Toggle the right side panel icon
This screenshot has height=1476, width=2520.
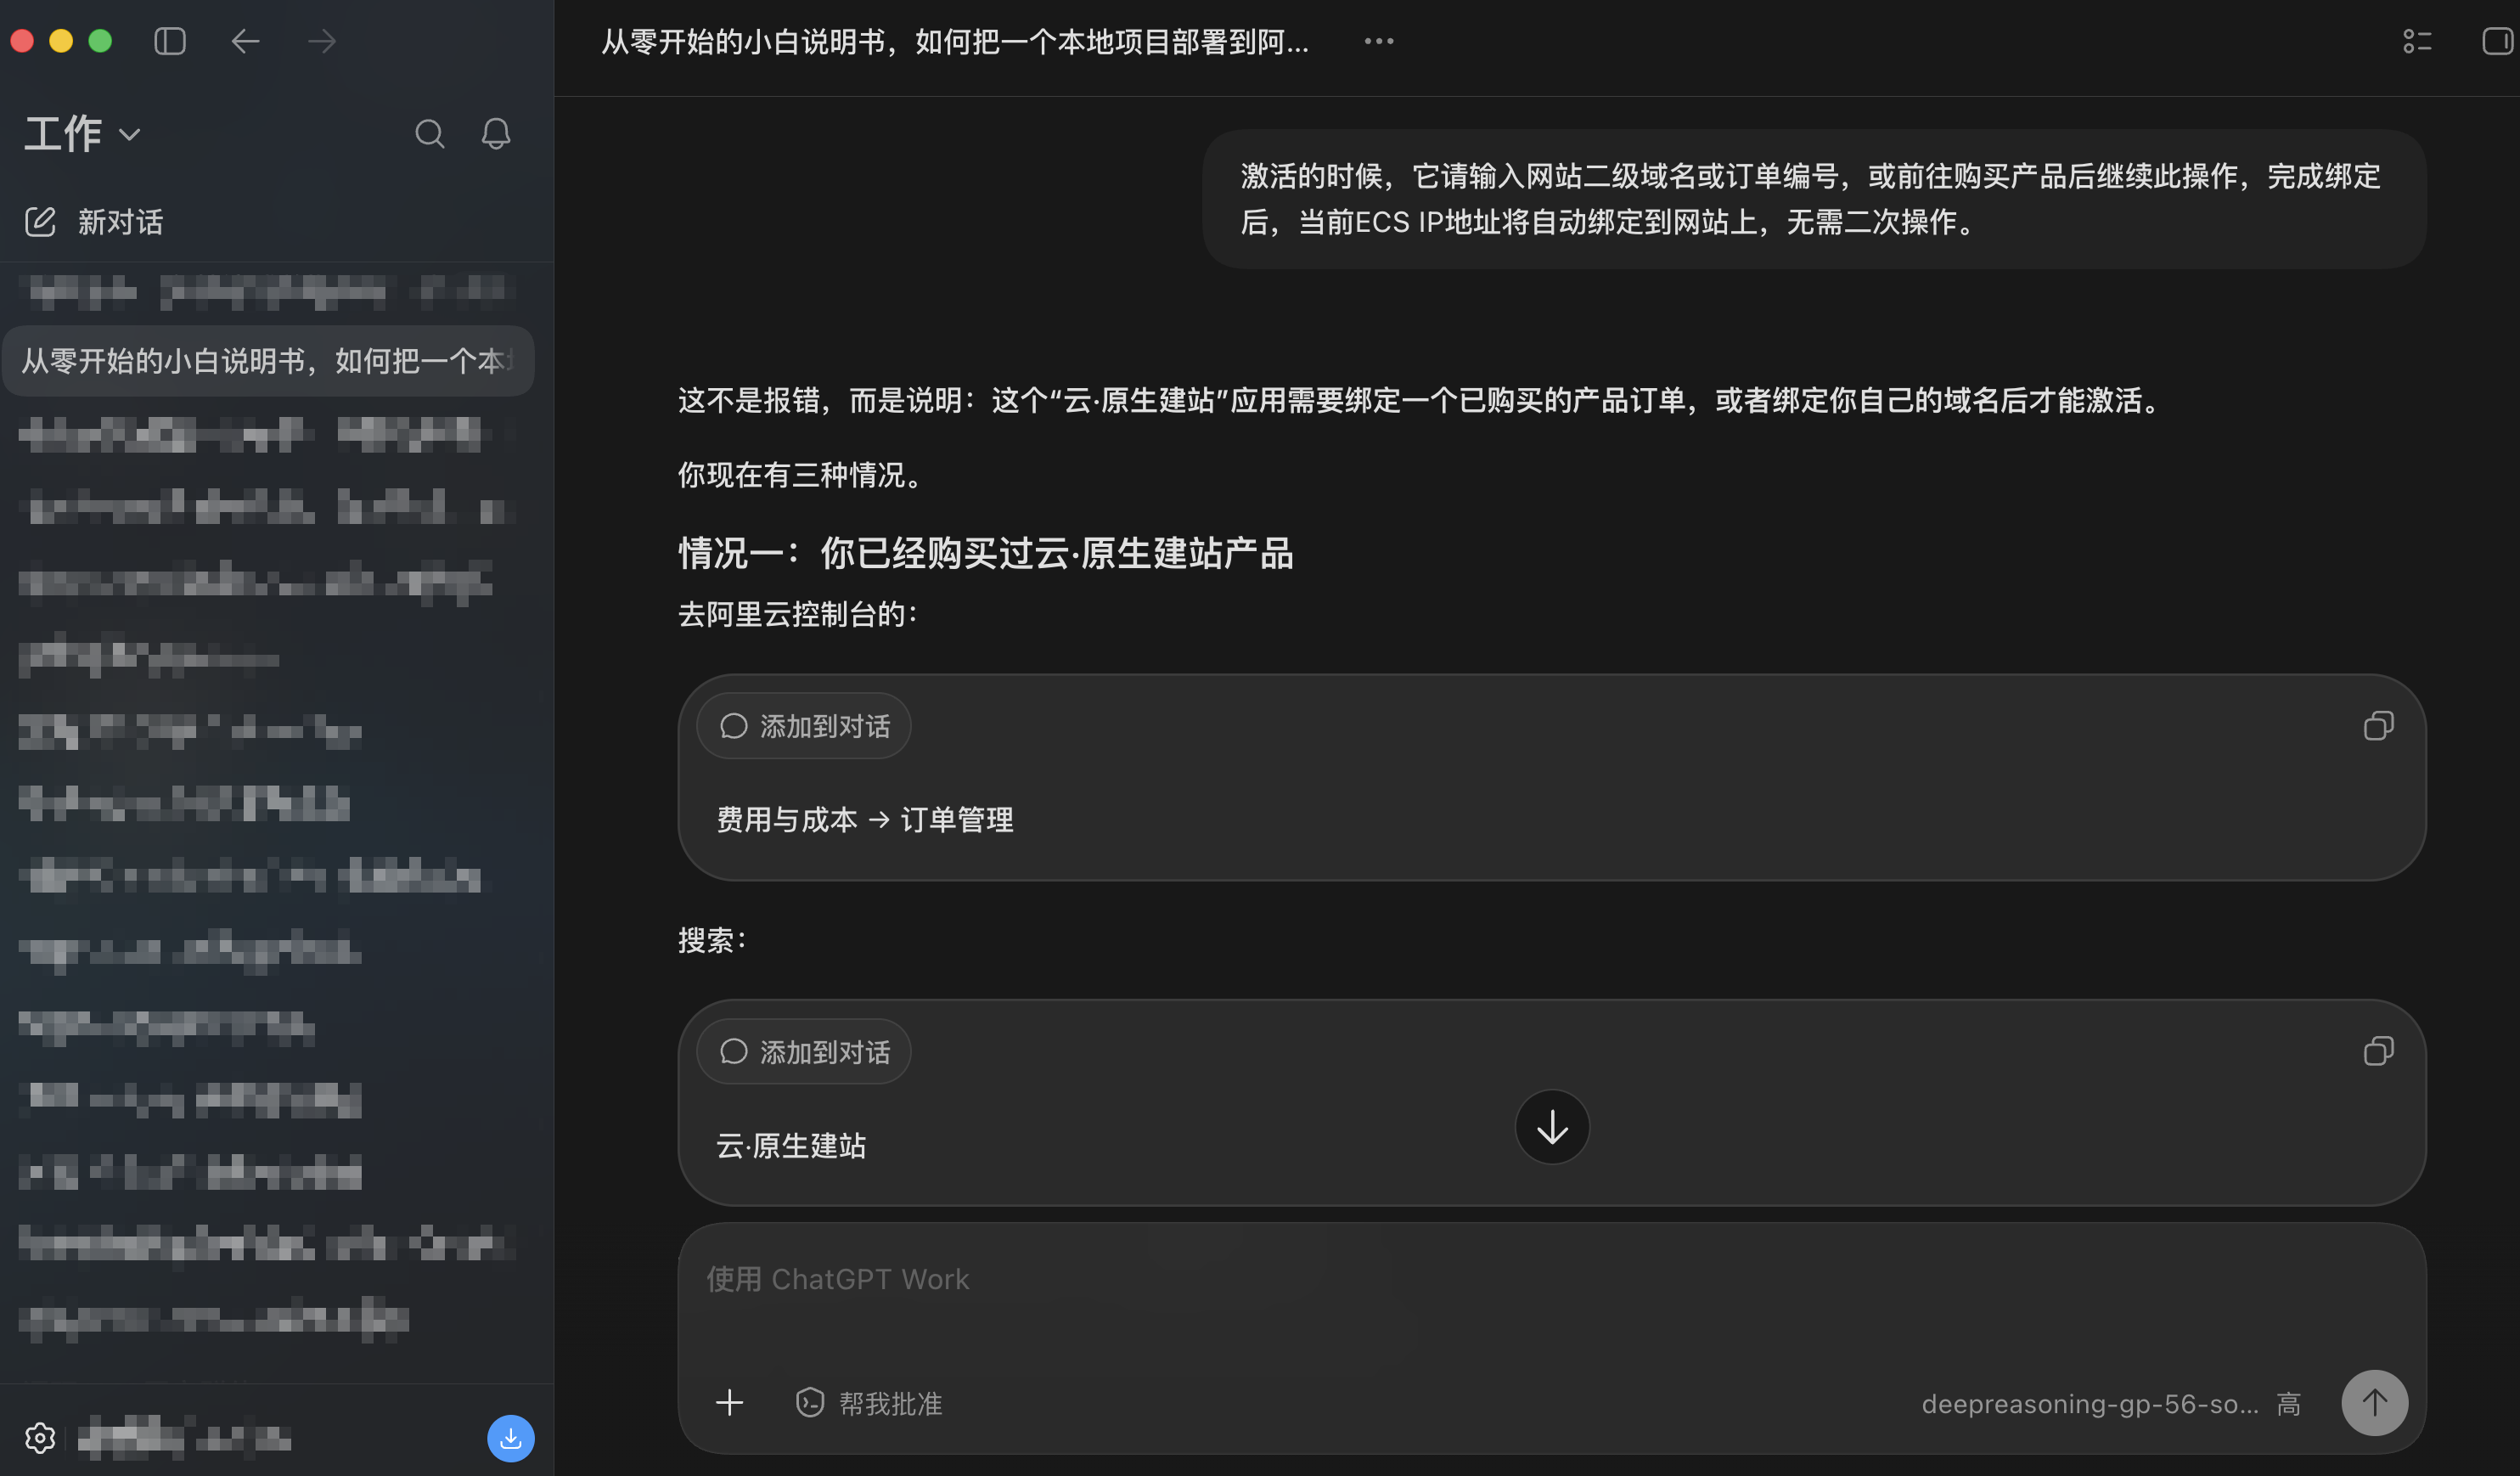pos(2497,41)
